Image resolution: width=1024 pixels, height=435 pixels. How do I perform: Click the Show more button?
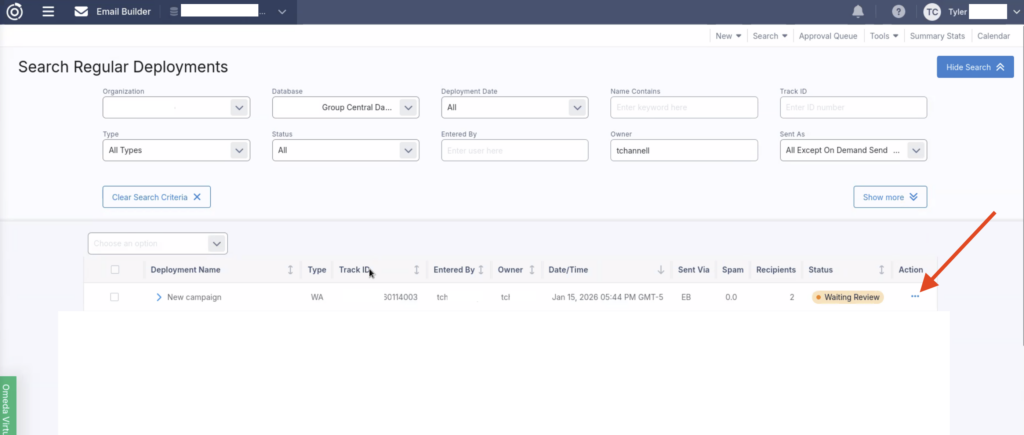point(890,197)
